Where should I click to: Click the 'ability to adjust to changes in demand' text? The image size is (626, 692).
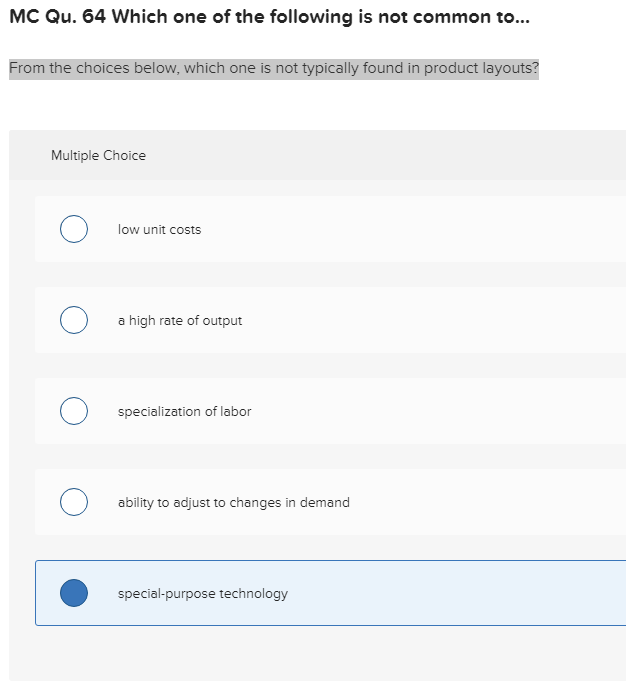point(233,503)
